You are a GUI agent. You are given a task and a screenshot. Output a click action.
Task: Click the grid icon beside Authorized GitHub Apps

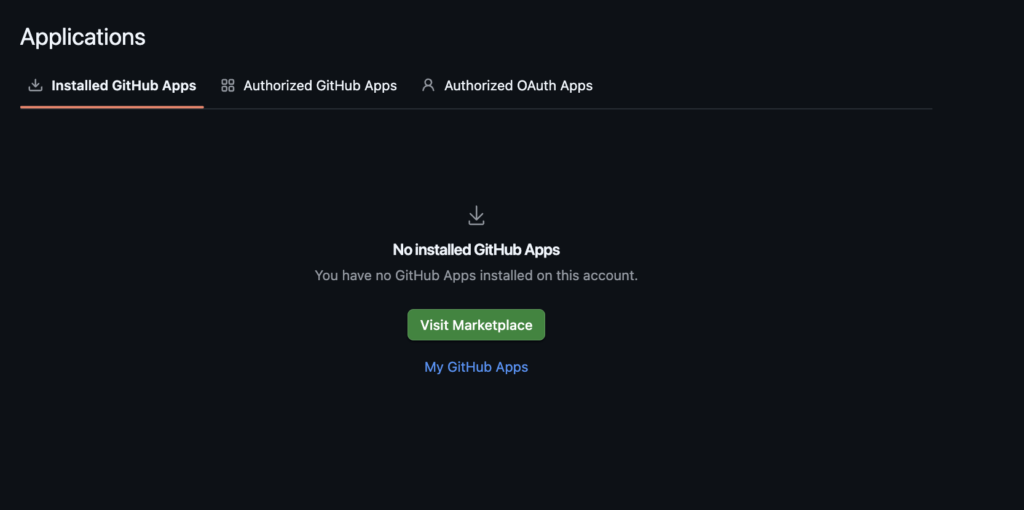[x=228, y=86]
